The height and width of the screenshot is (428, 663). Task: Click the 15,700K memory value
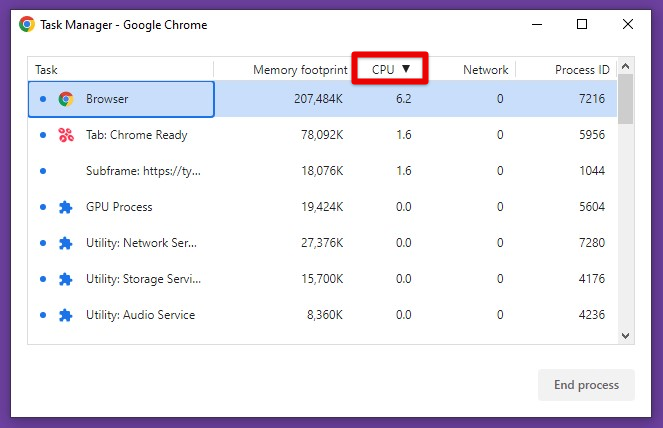point(322,279)
